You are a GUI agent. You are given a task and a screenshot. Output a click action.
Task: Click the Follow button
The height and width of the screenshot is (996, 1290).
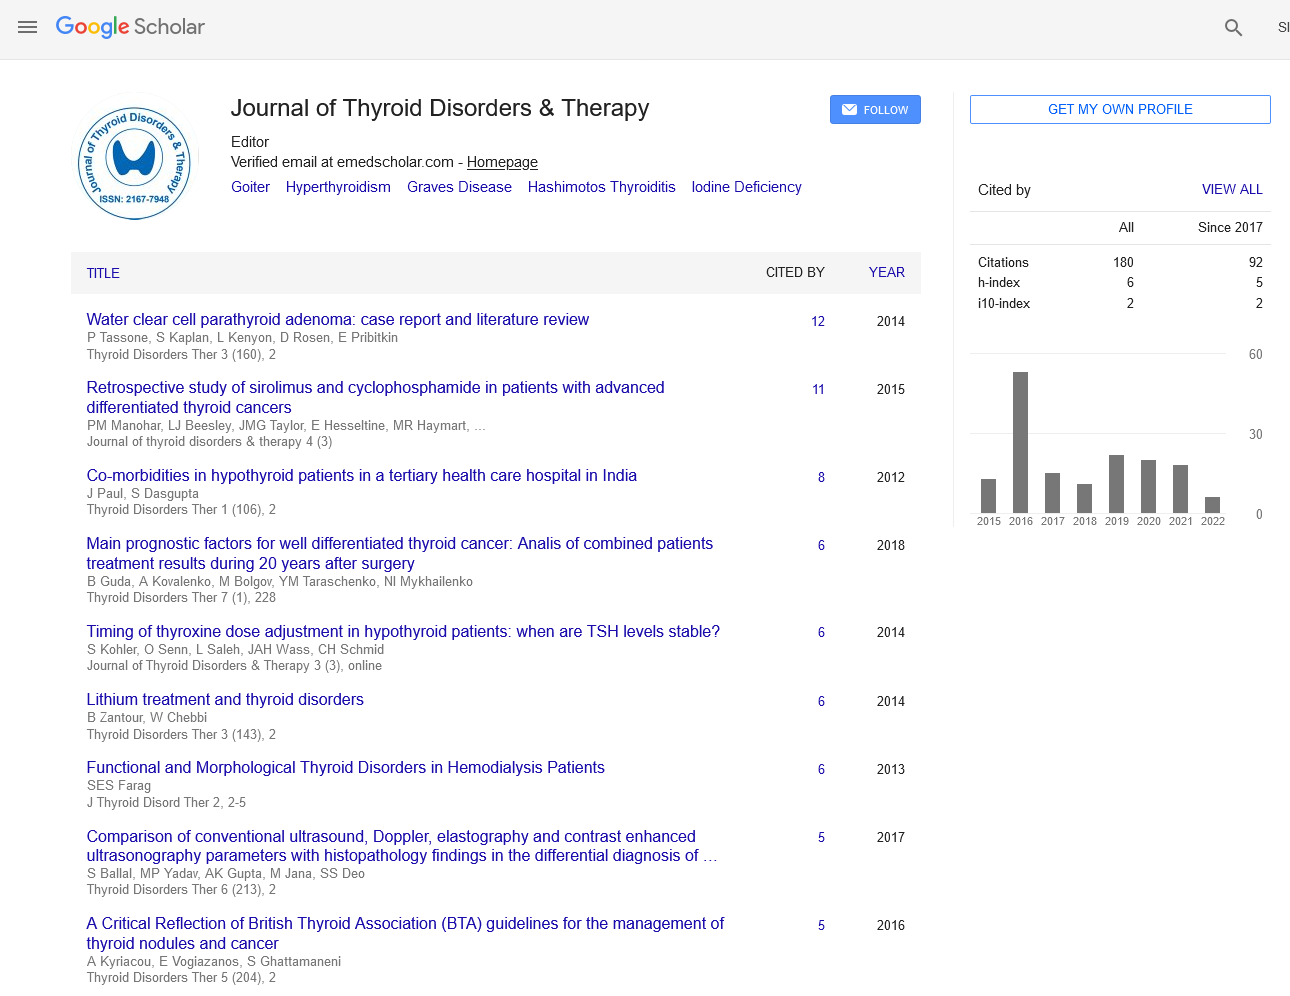[x=875, y=110]
